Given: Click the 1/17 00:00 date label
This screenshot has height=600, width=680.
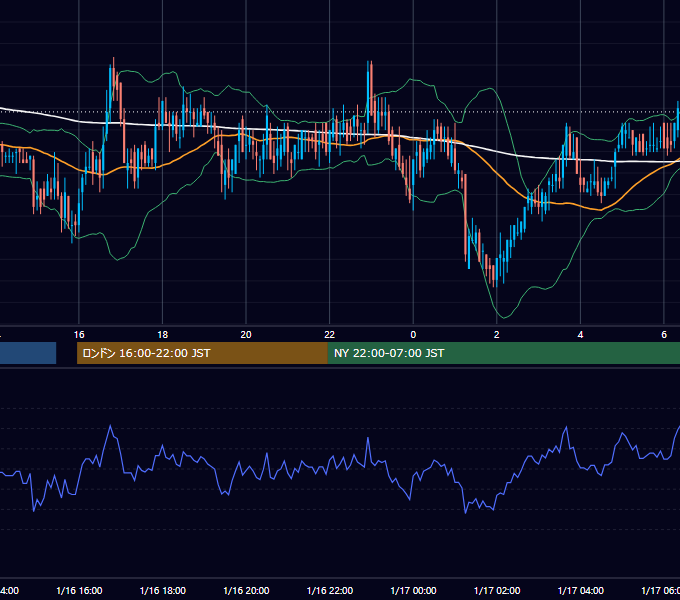Looking at the screenshot, I should point(413,590).
